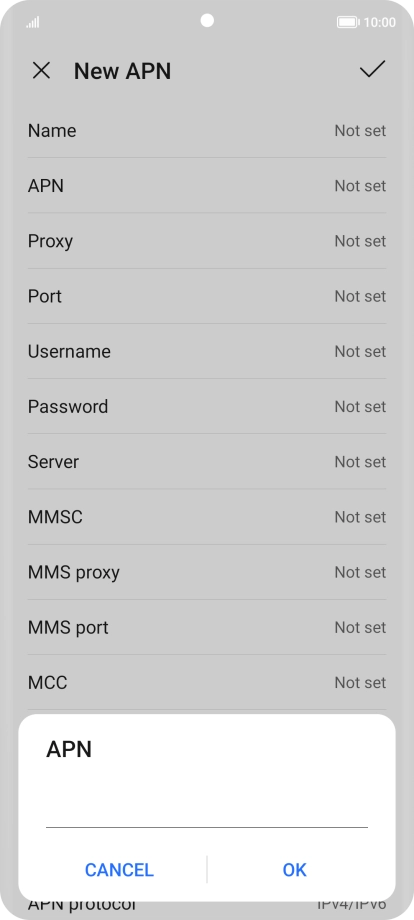414x920 pixels.
Task: Cancel the APN dialog
Action: point(119,870)
